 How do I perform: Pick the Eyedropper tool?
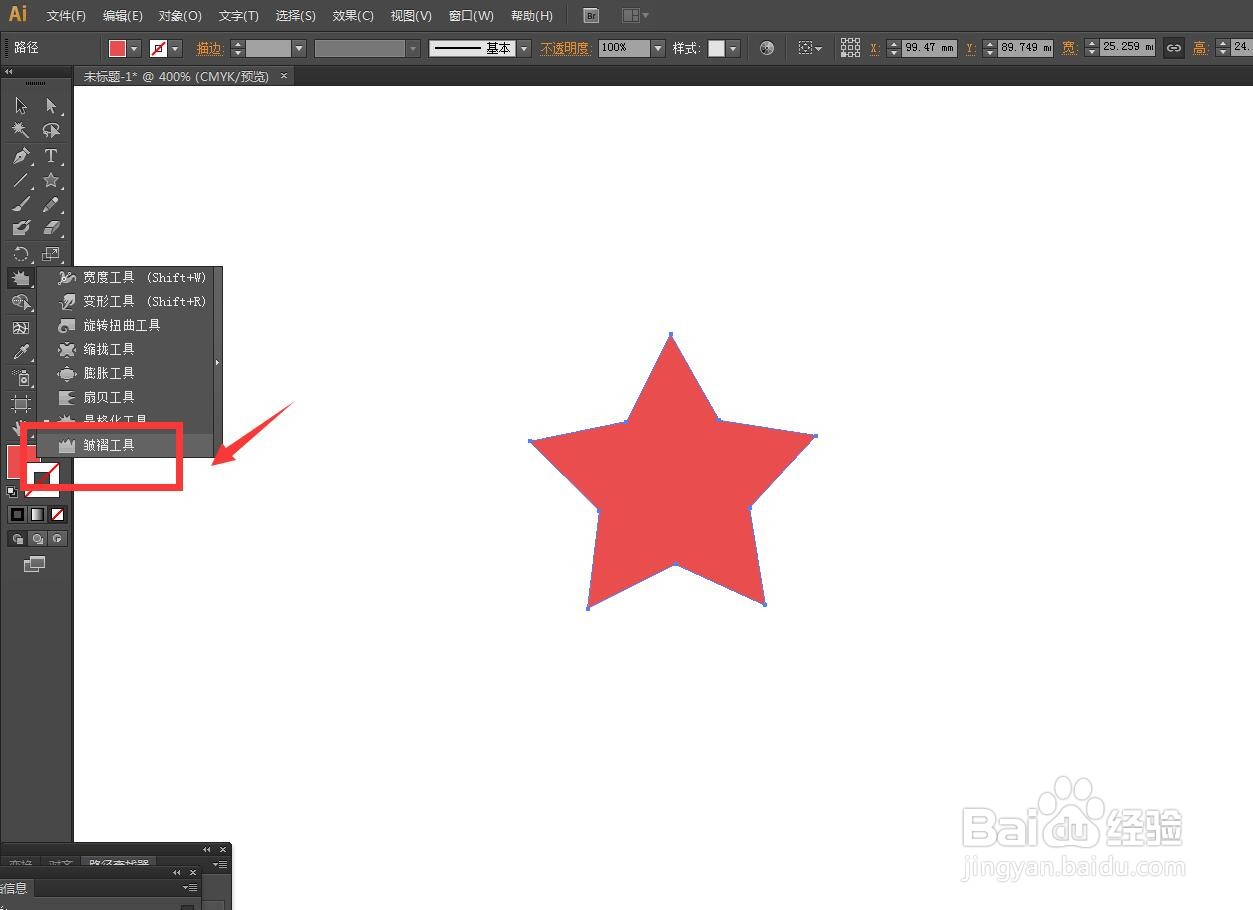point(20,351)
